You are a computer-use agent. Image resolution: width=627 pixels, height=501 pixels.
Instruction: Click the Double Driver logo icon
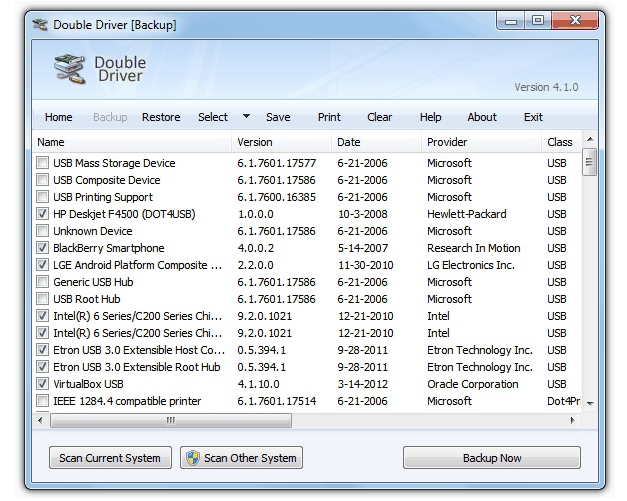tap(70, 68)
